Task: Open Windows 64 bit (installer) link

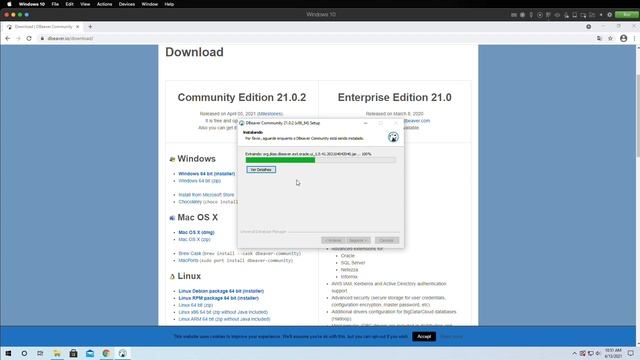Action: coord(207,174)
